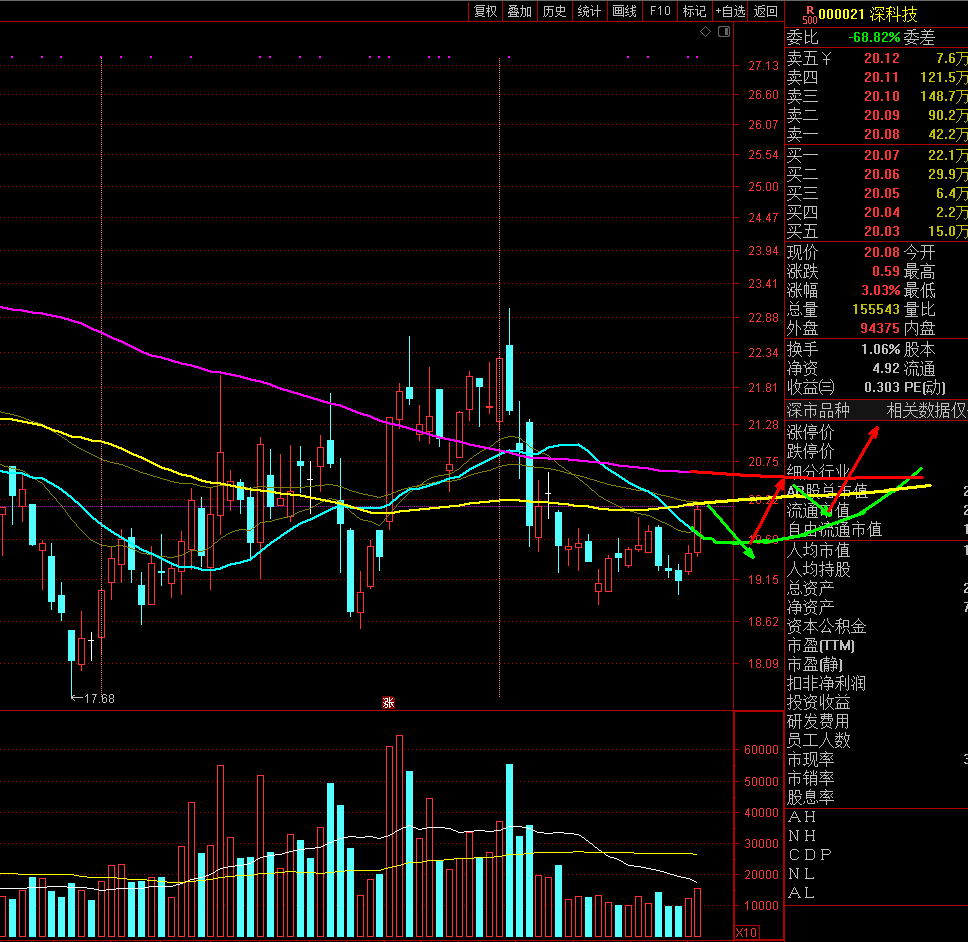This screenshot has width=968, height=942.
Task: Click the 17.68 low price label
Action: [x=99, y=699]
